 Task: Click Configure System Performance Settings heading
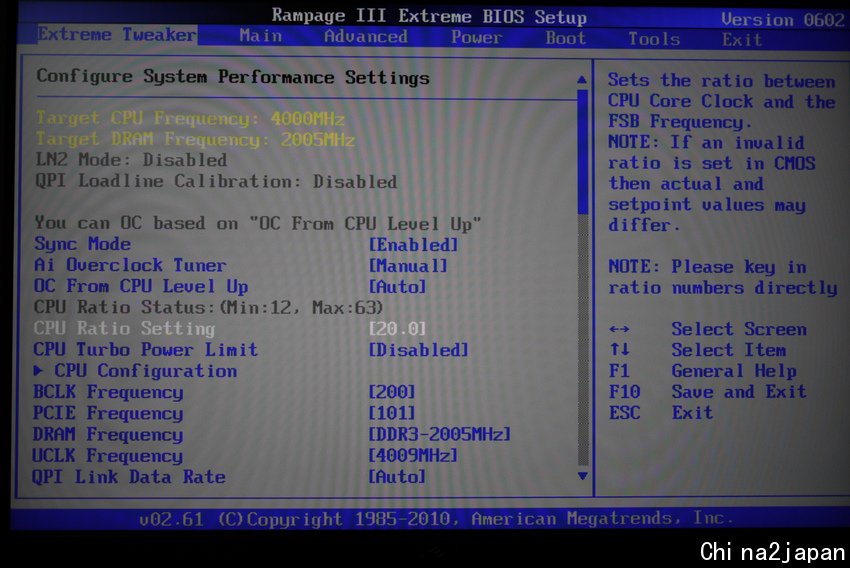click(233, 77)
